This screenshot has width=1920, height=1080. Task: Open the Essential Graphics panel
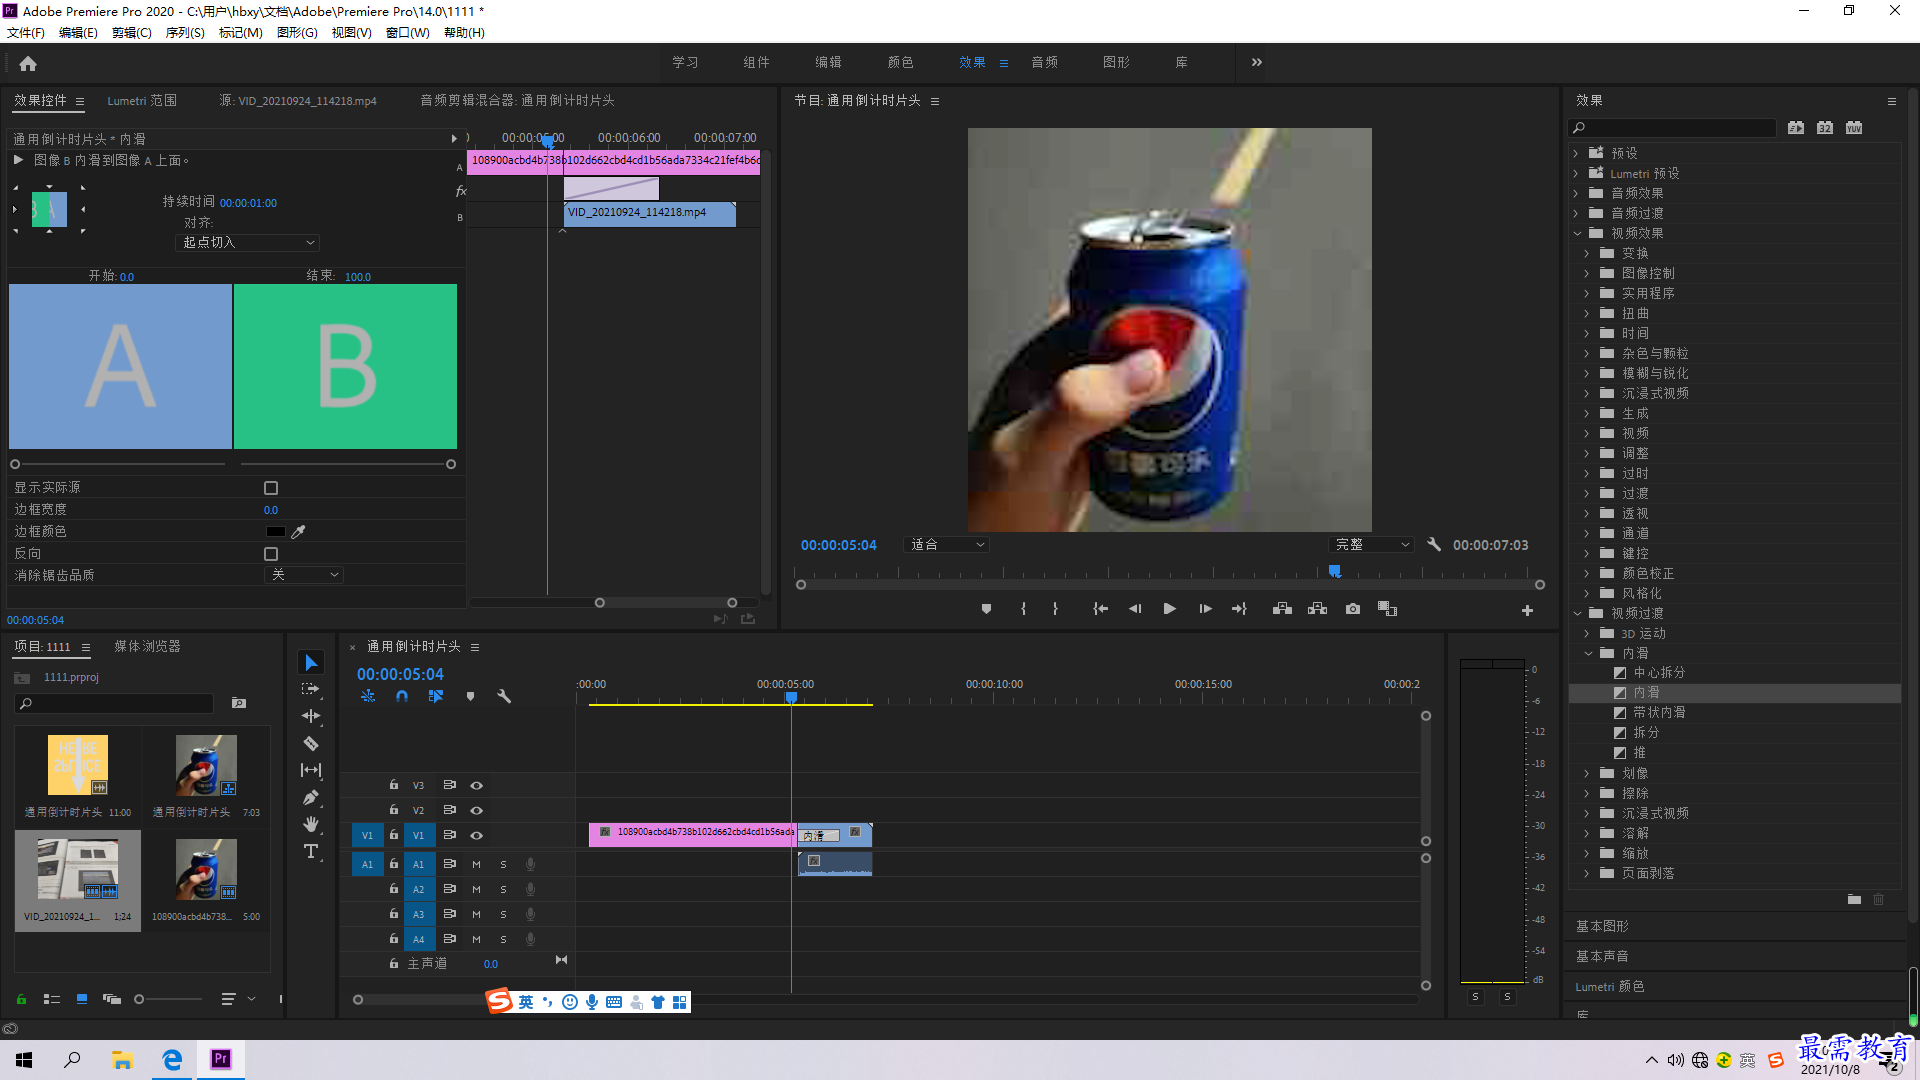(x=1602, y=927)
